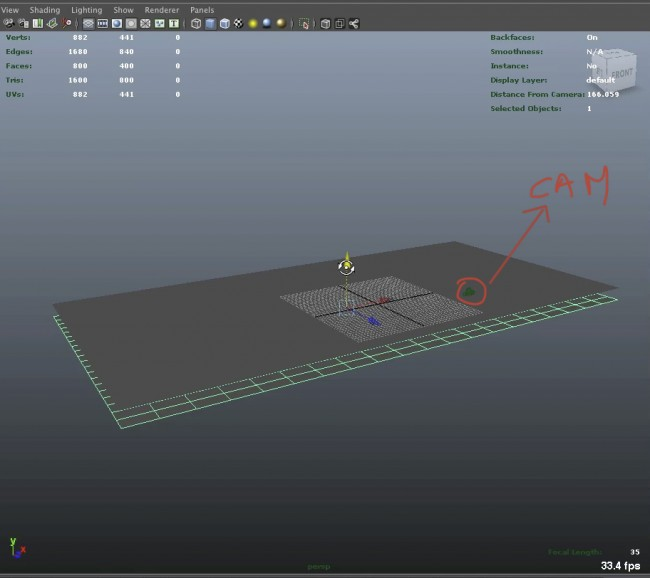This screenshot has height=578, width=650.
Task: Open the Panels menu
Action: [201, 10]
